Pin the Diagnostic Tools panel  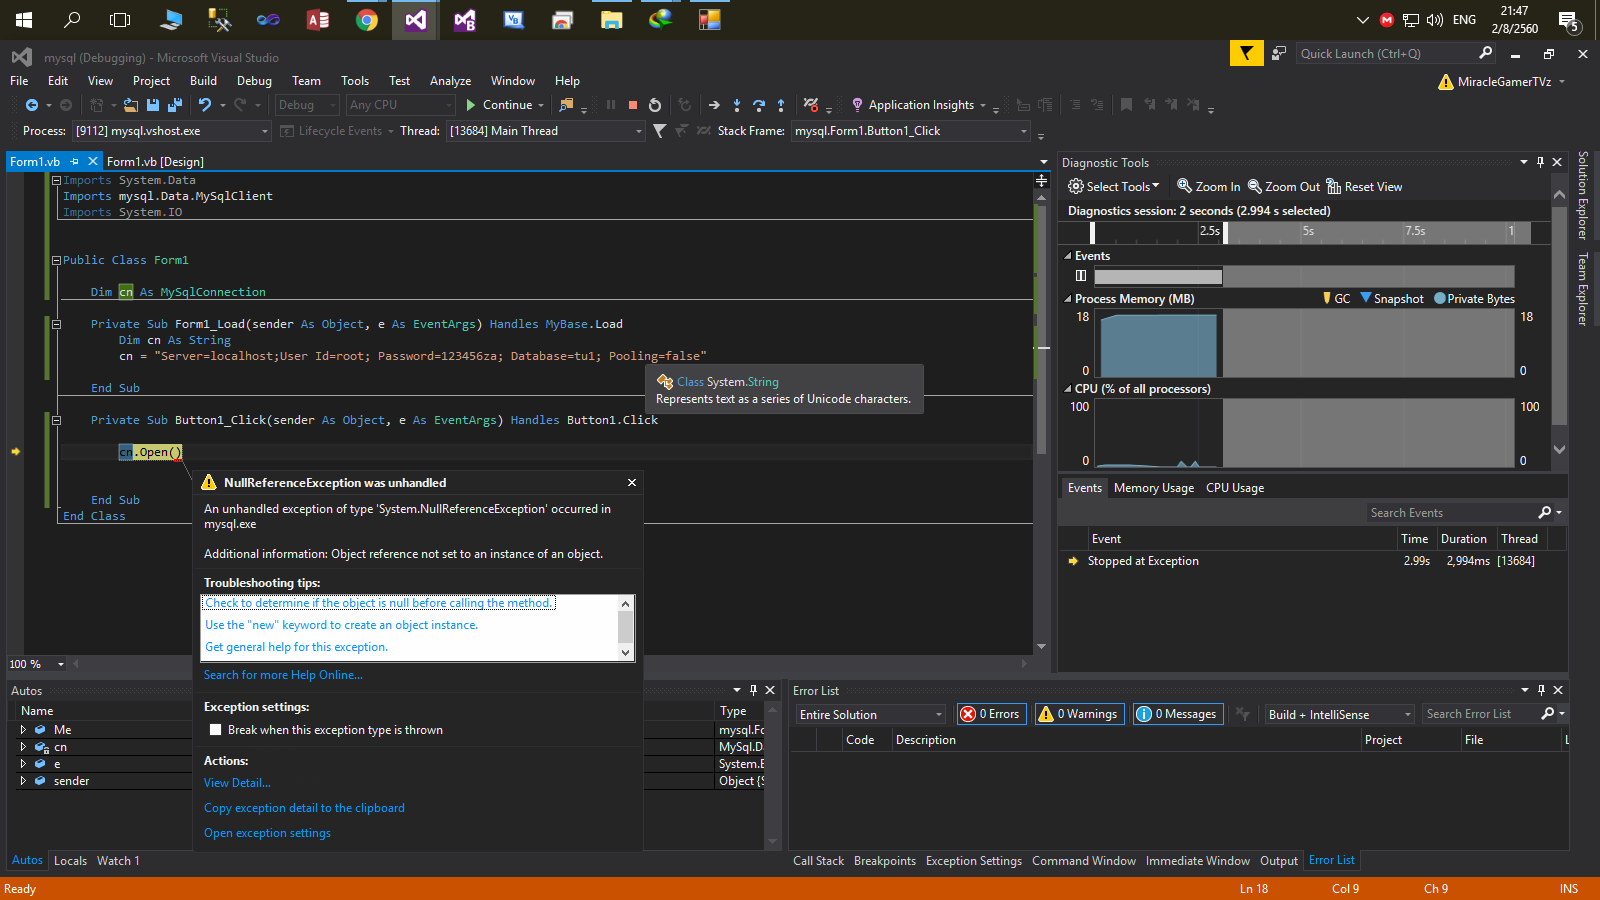point(1540,162)
